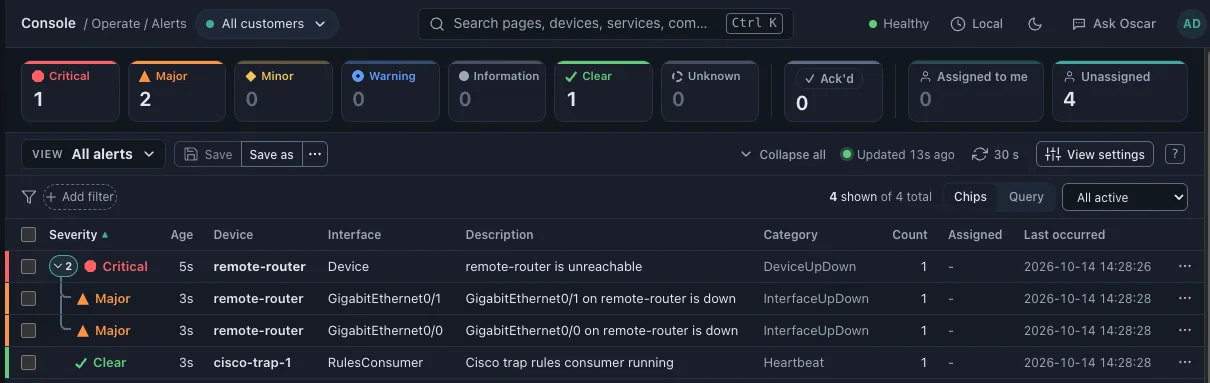Click the Healthy status indicator

click(898, 23)
